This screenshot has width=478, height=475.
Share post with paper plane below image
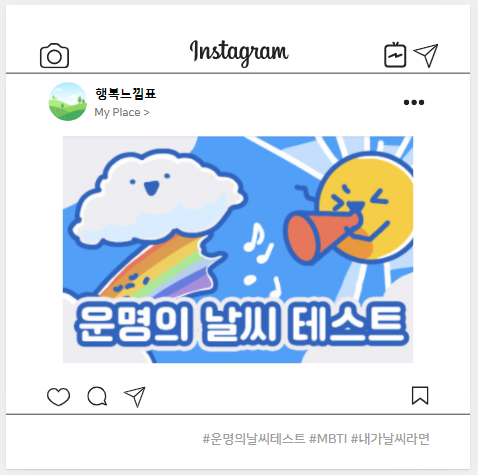tap(135, 397)
